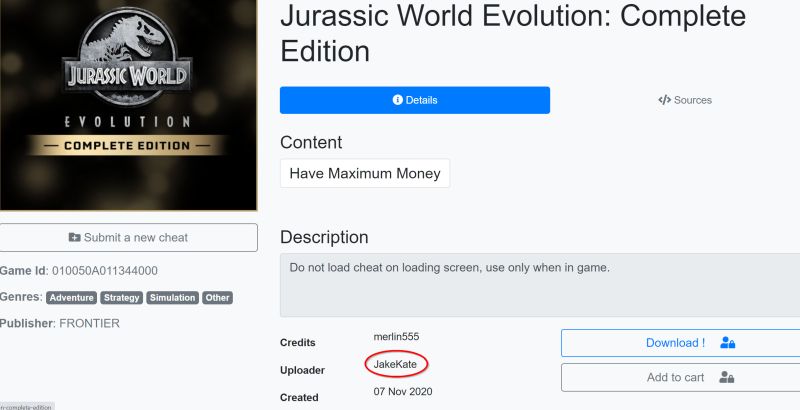Screen dimensions: 800x410
Task: Click the info icon on Details tab
Action: (397, 100)
